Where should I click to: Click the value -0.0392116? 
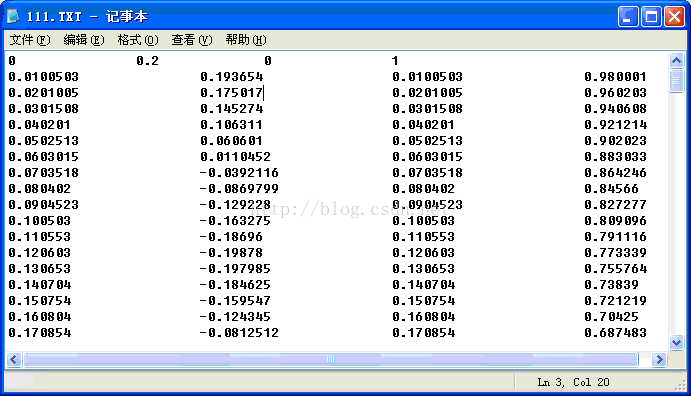click(239, 173)
